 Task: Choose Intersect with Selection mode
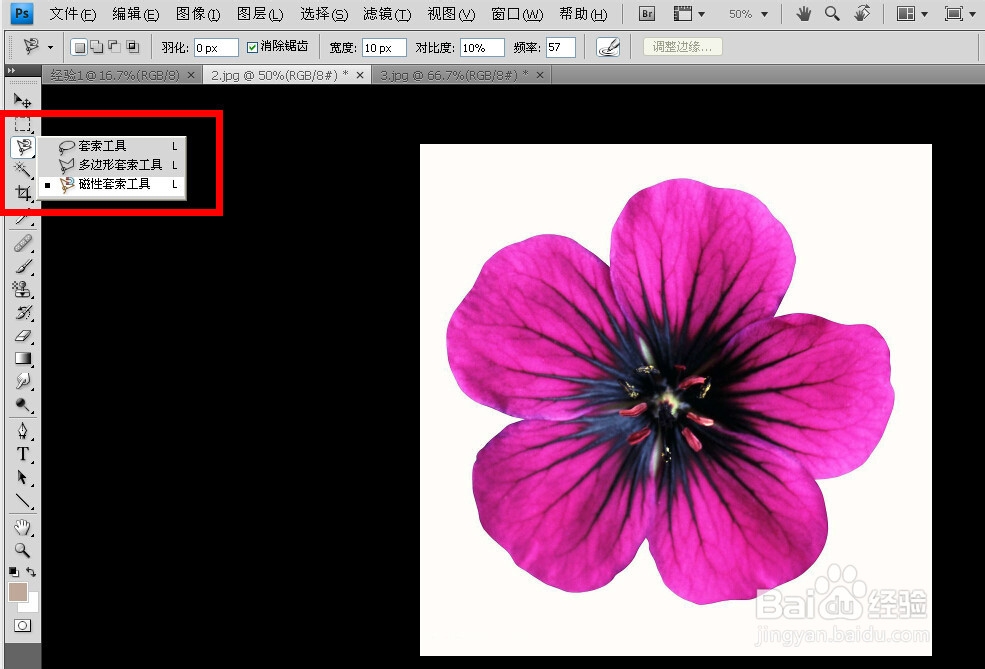pos(132,46)
